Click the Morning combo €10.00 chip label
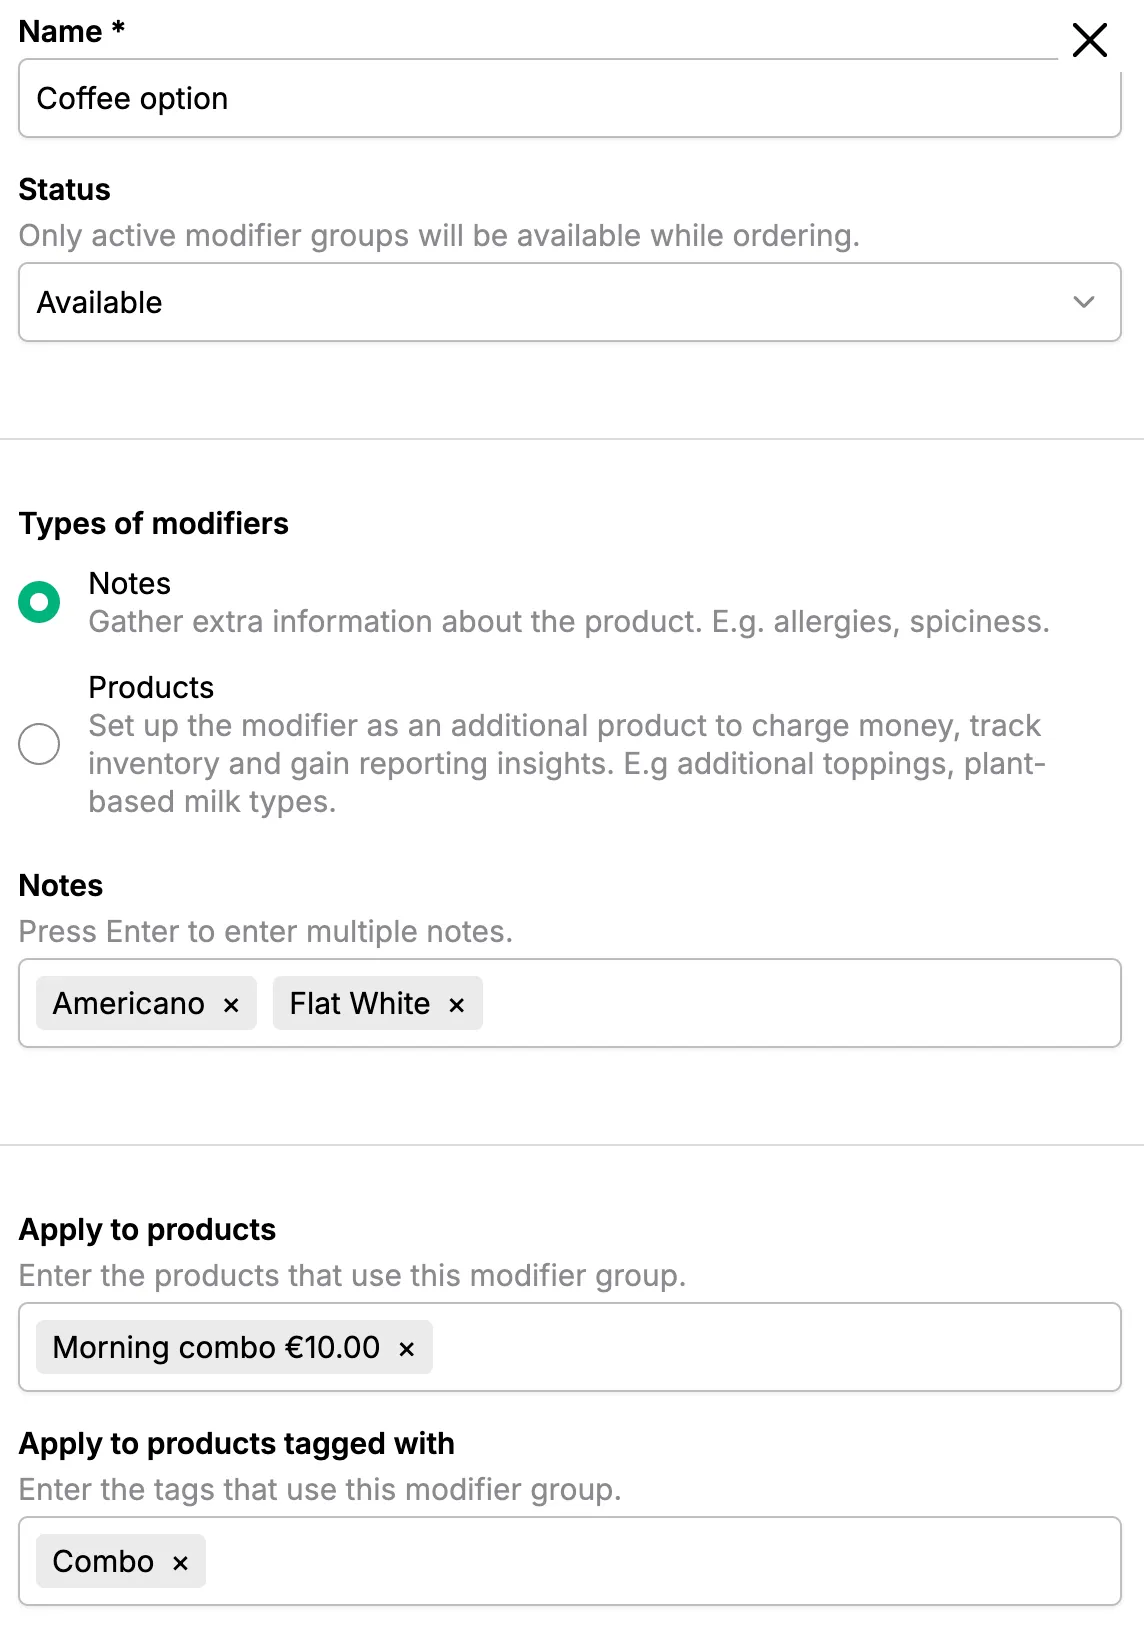The image size is (1144, 1640). point(216,1347)
